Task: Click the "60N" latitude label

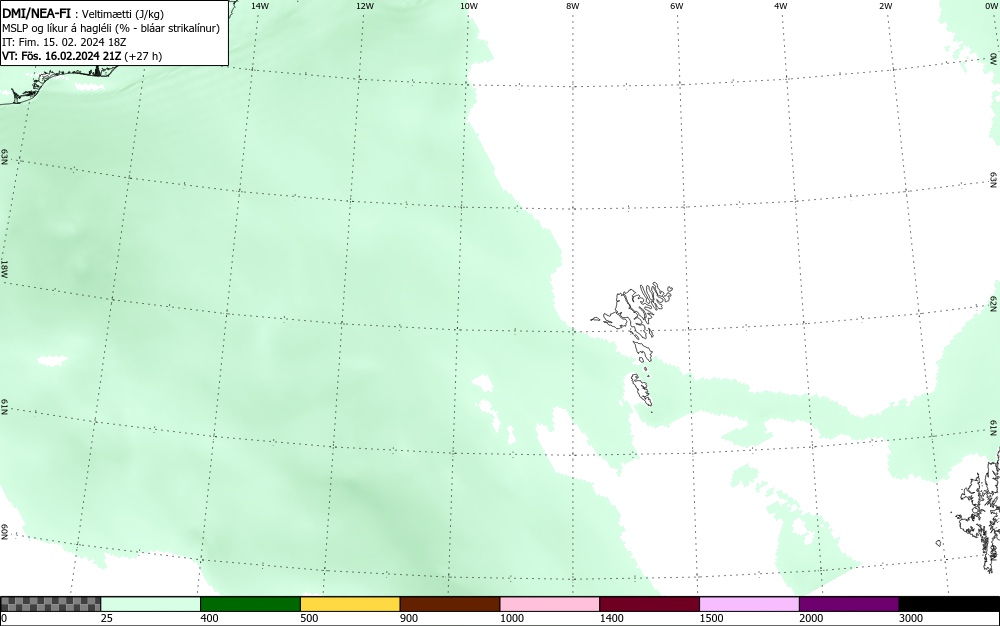Action: (x=5, y=532)
